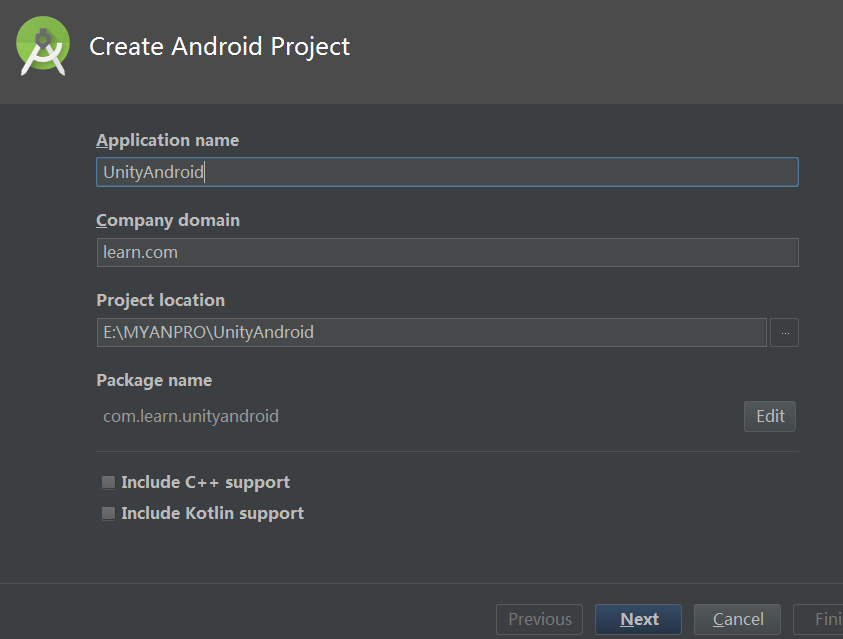The image size is (843, 639).
Task: Enable Include C++ support checkbox
Action: pos(109,483)
